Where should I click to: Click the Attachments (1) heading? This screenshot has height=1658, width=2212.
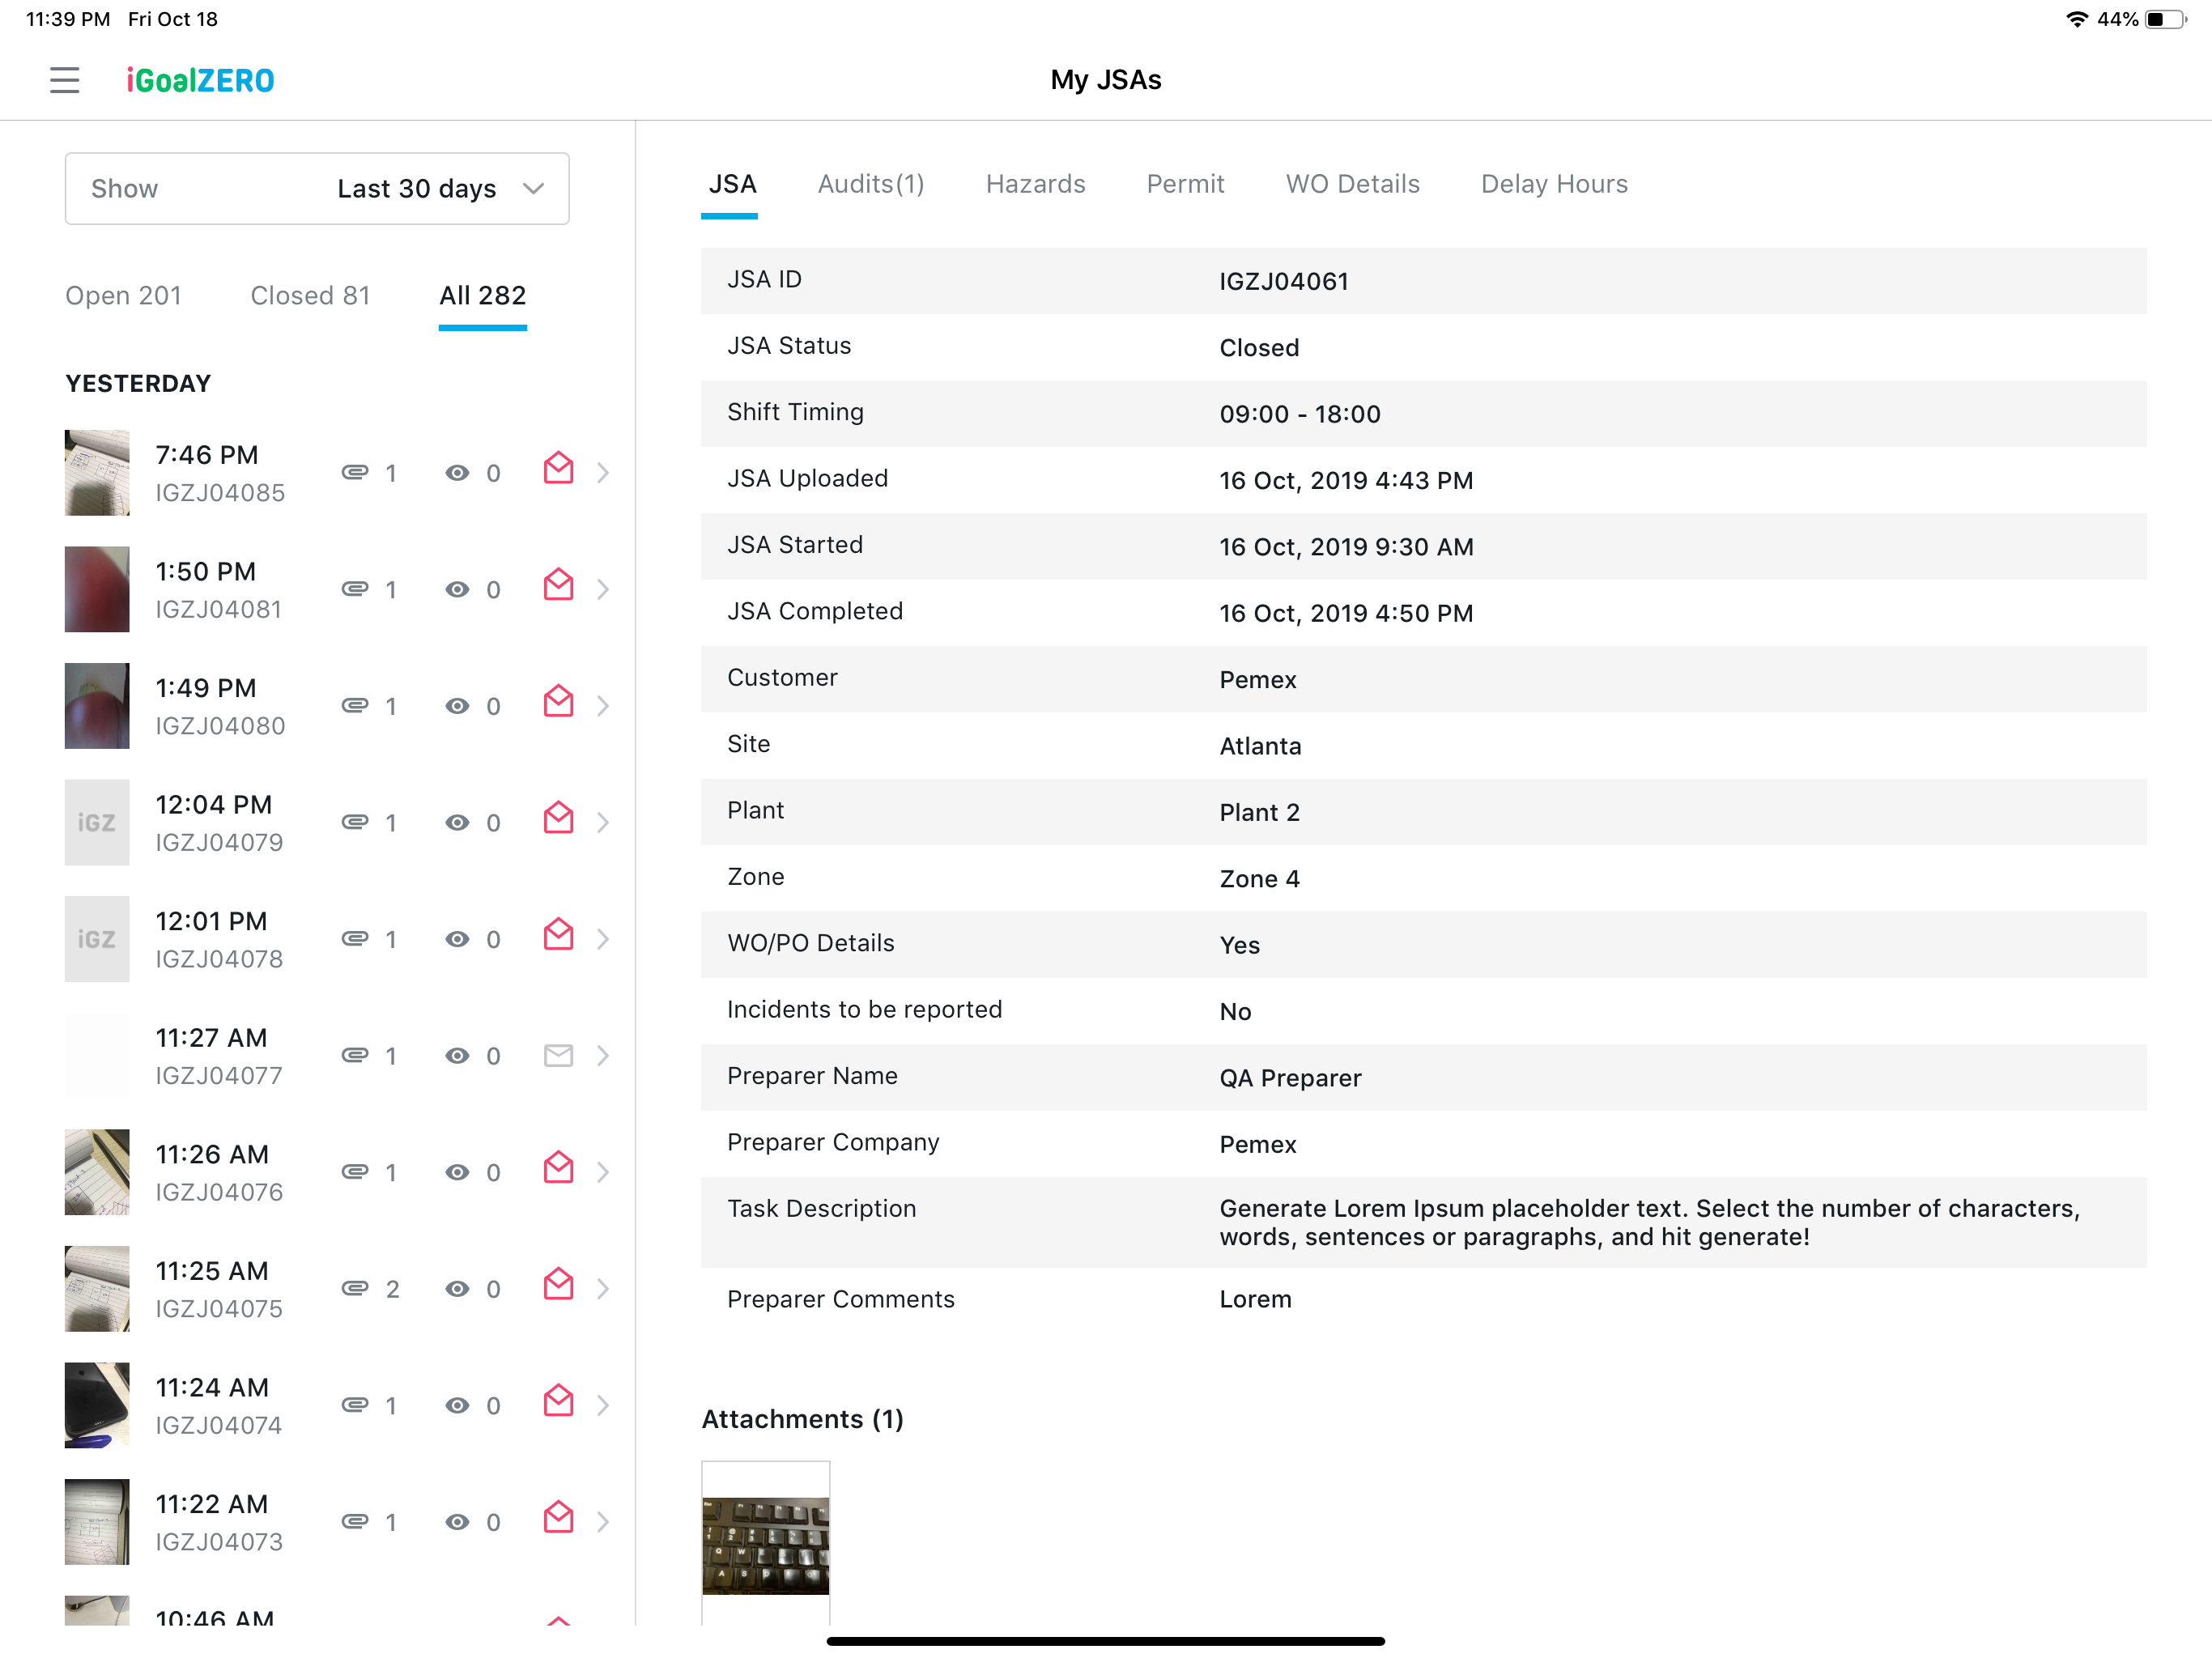pyautogui.click(x=802, y=1419)
